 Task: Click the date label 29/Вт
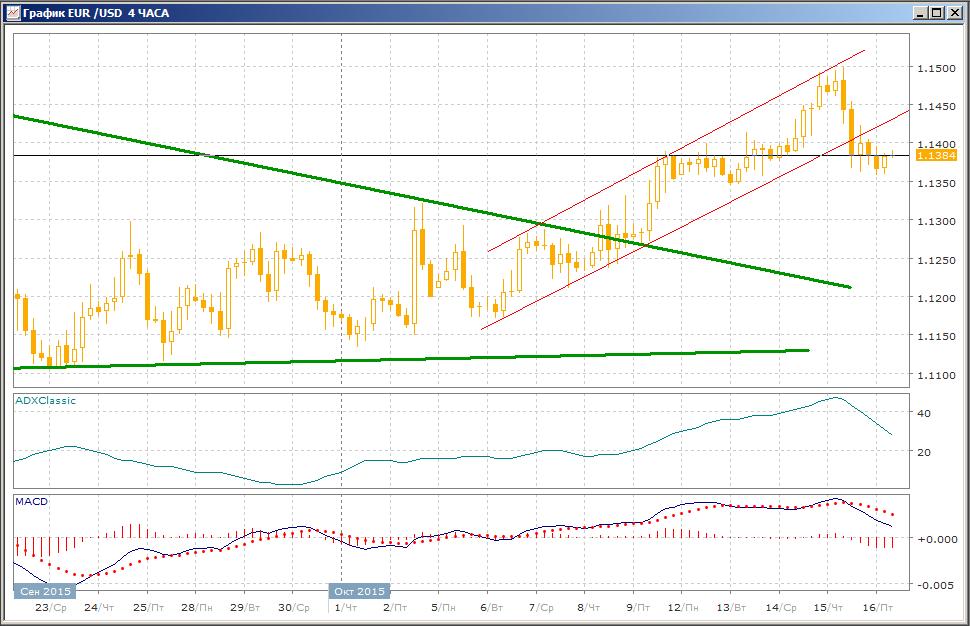coord(245,607)
